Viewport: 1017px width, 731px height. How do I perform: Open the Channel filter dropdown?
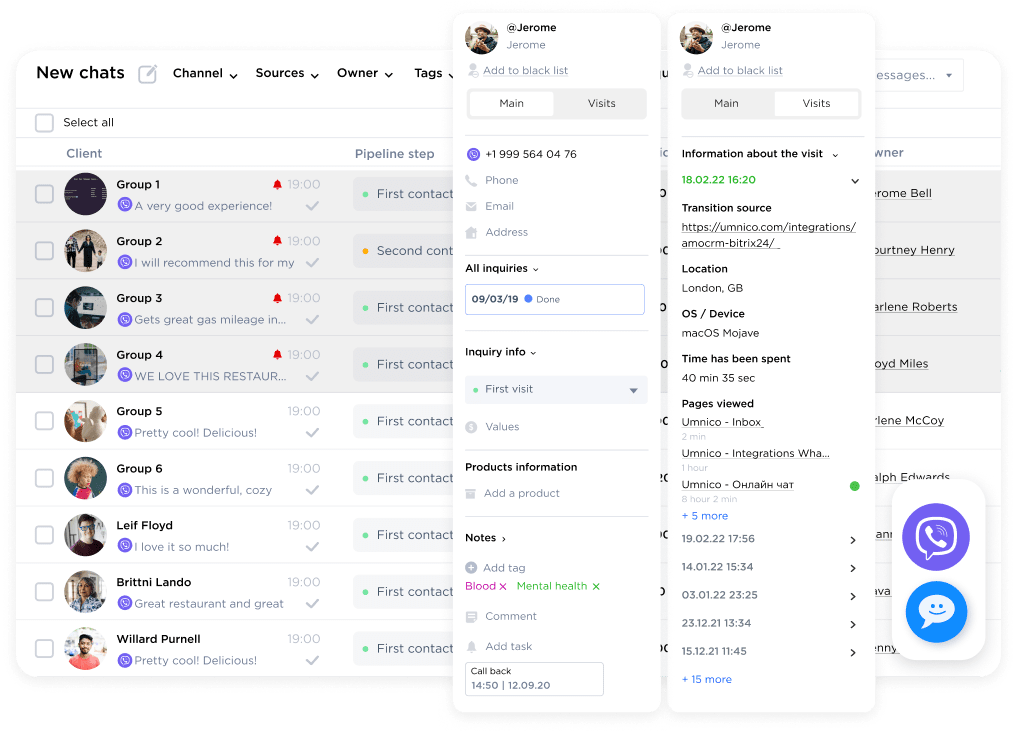click(x=205, y=74)
